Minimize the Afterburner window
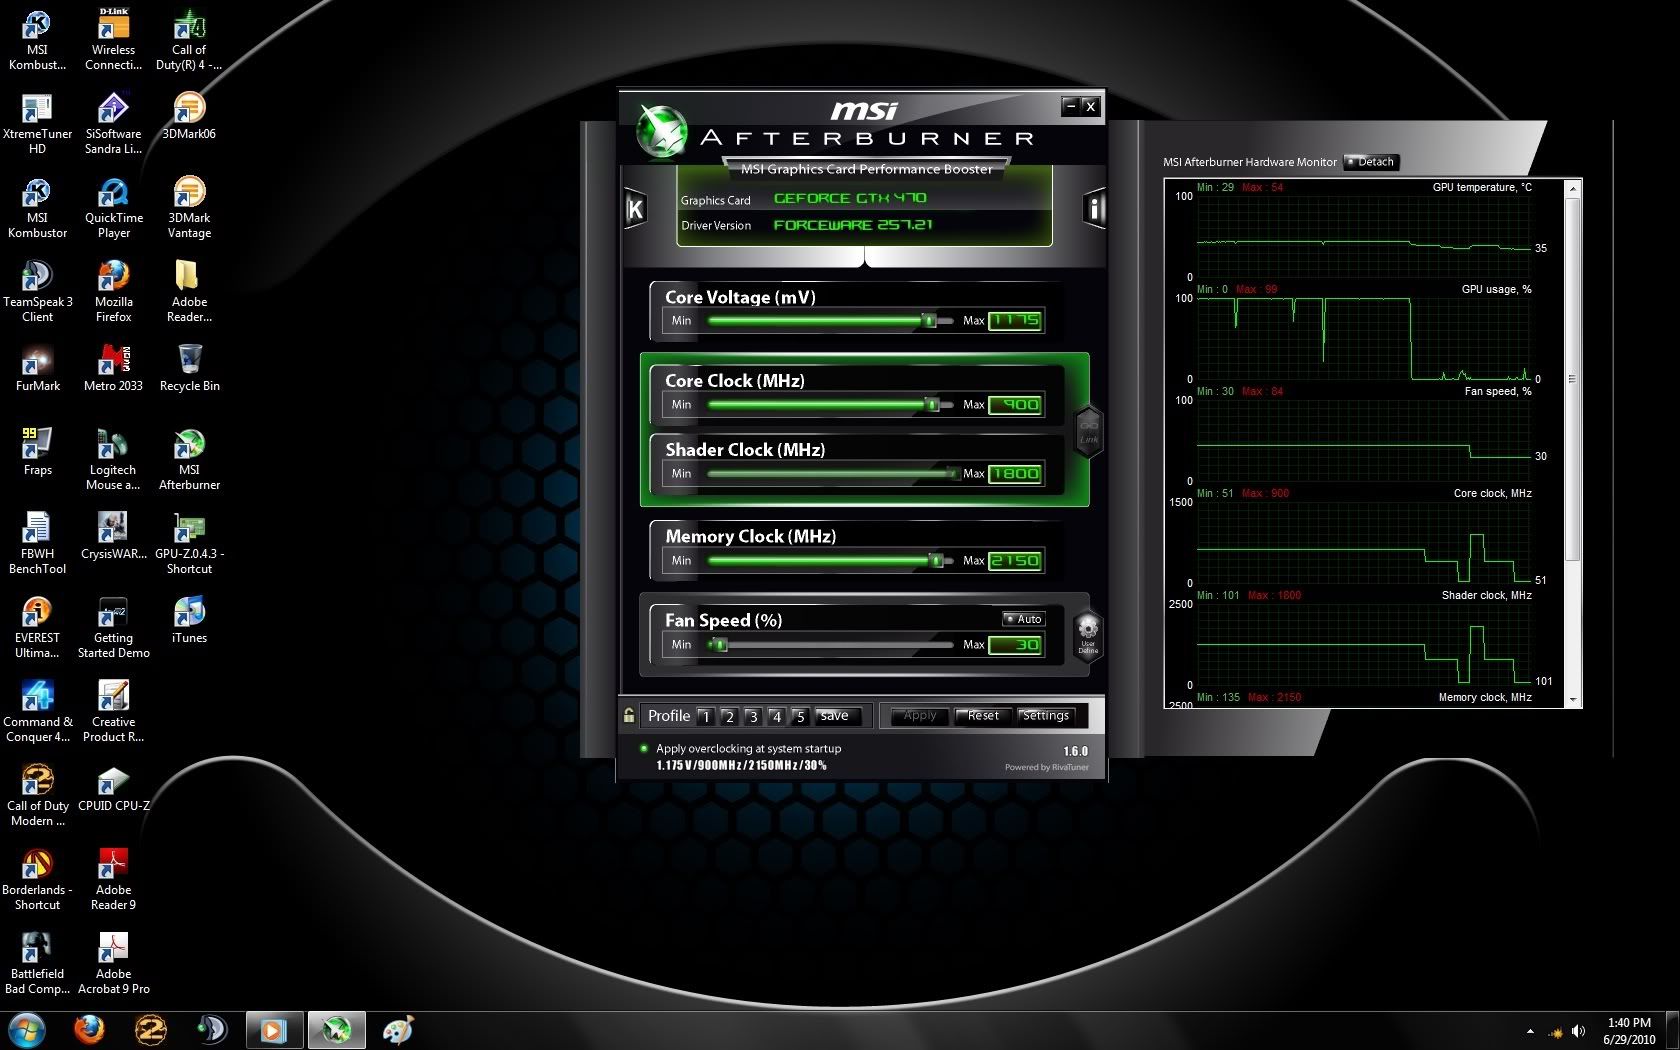 coord(1070,106)
